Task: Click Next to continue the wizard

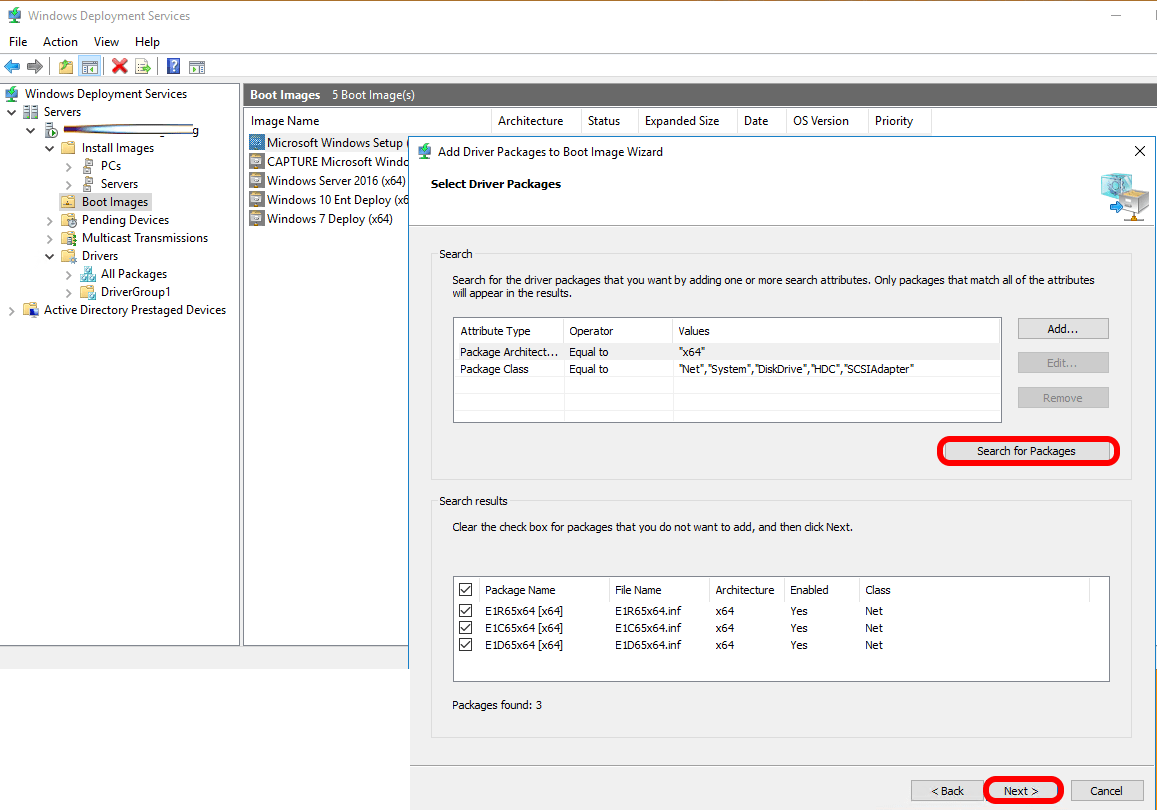Action: tap(1021, 791)
